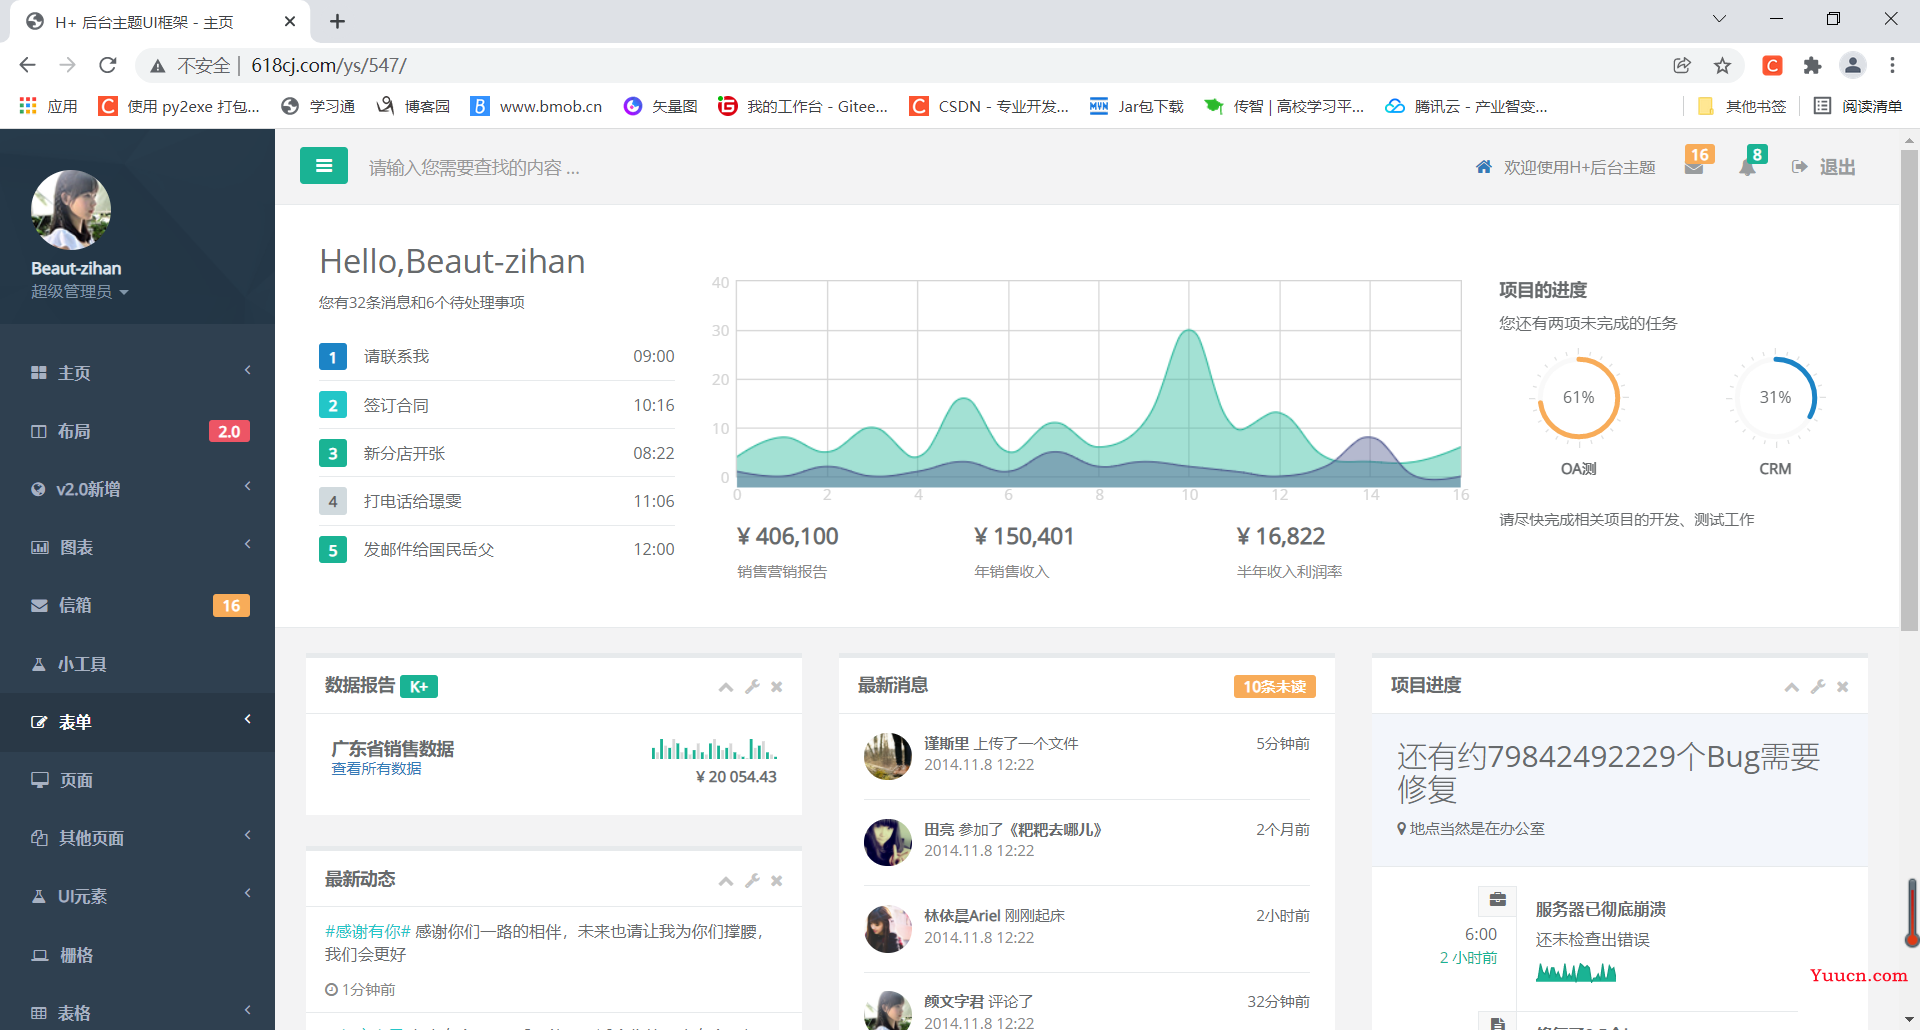This screenshot has height=1030, width=1920.
Task: Click the flask icon next to UI元素
Action: point(39,896)
